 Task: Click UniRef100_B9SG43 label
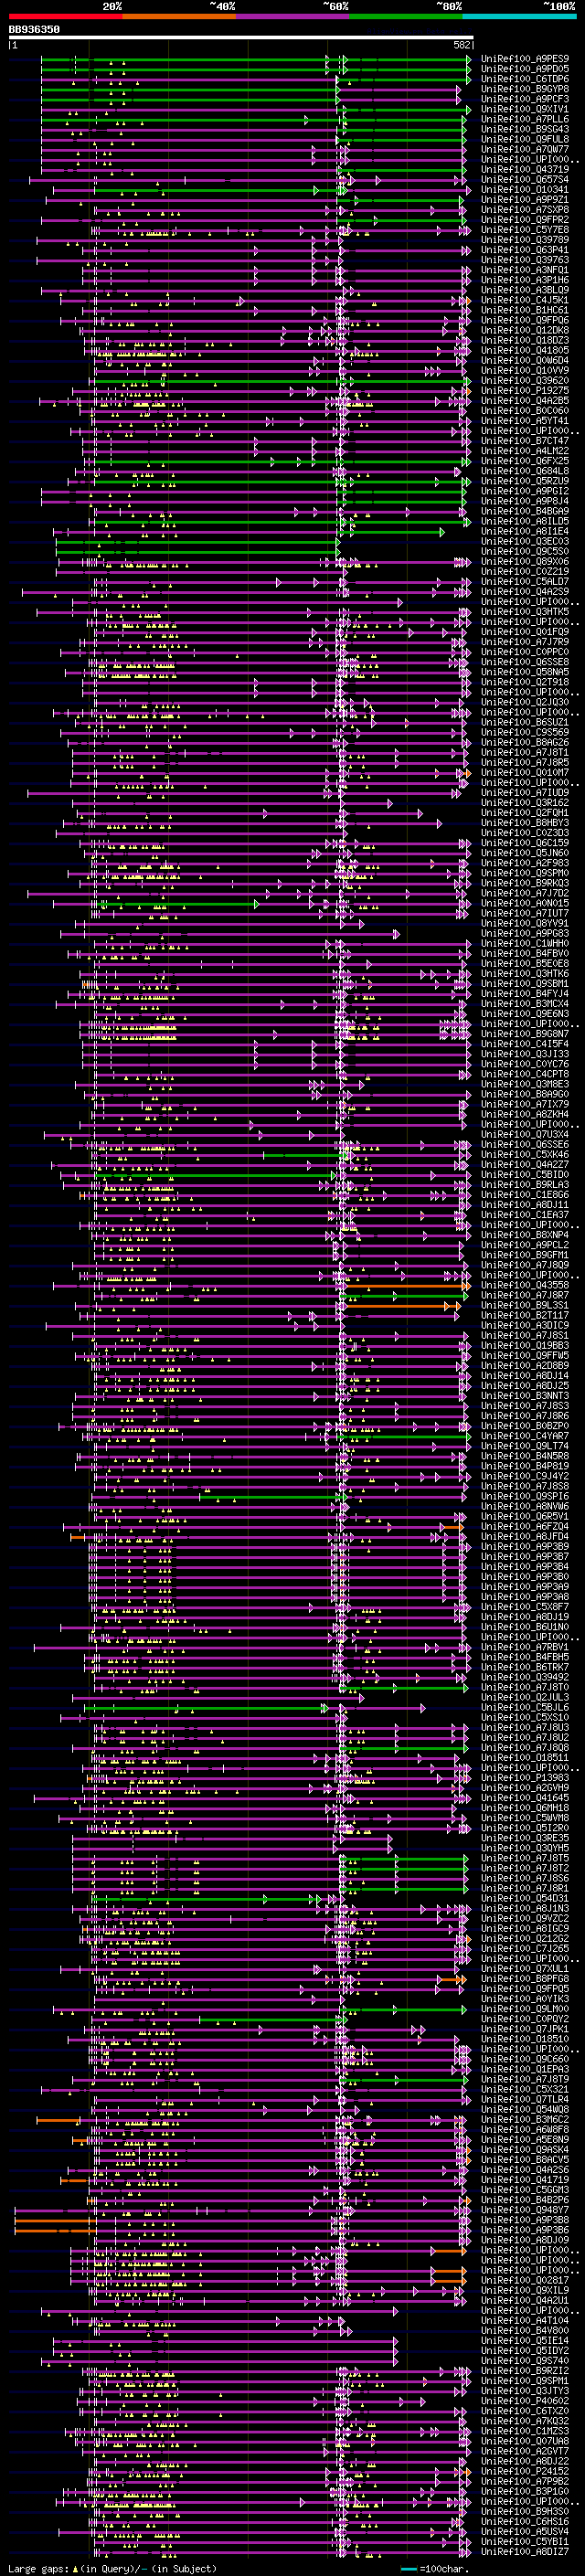point(525,129)
